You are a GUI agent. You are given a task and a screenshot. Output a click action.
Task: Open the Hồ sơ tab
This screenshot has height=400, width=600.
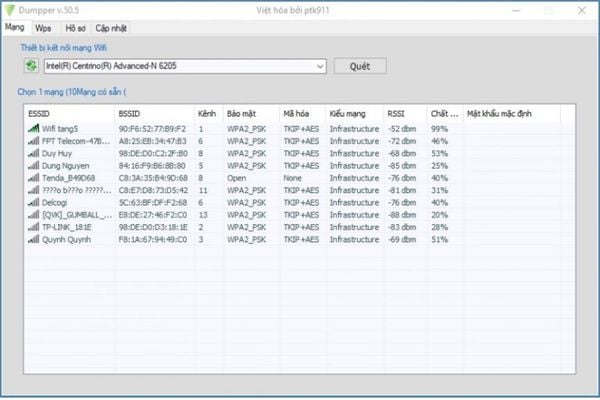[76, 27]
